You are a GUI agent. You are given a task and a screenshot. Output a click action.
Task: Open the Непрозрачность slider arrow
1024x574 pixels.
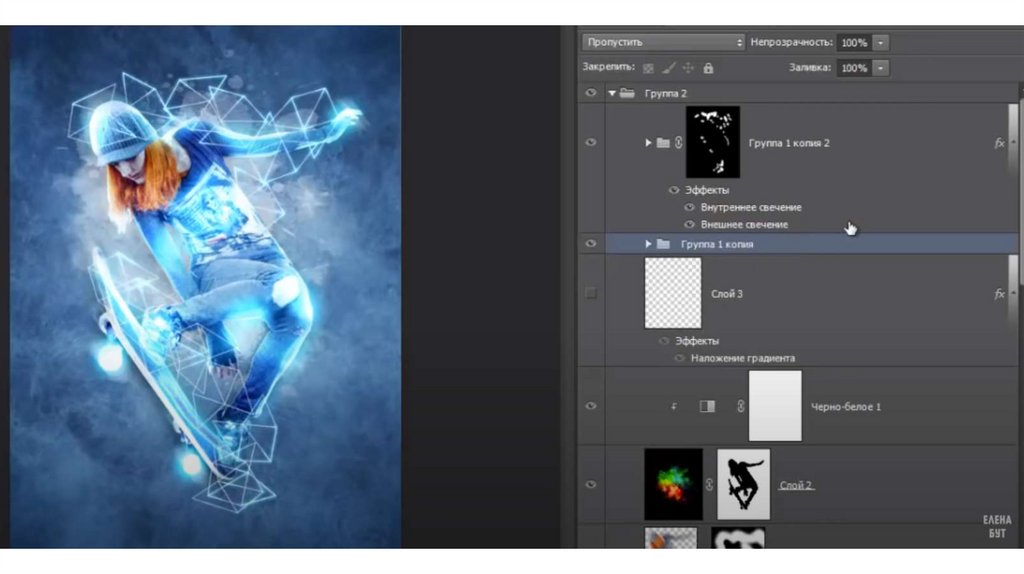tap(880, 42)
